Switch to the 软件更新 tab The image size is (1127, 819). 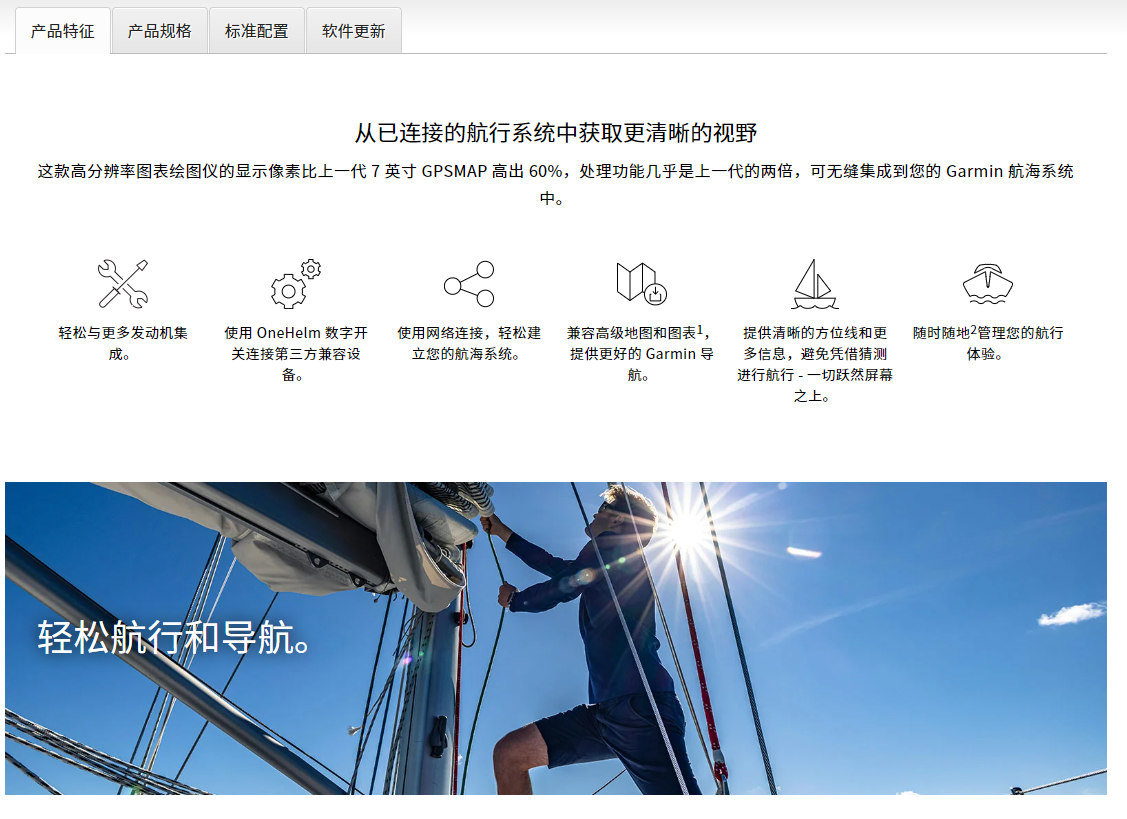pyautogui.click(x=354, y=31)
